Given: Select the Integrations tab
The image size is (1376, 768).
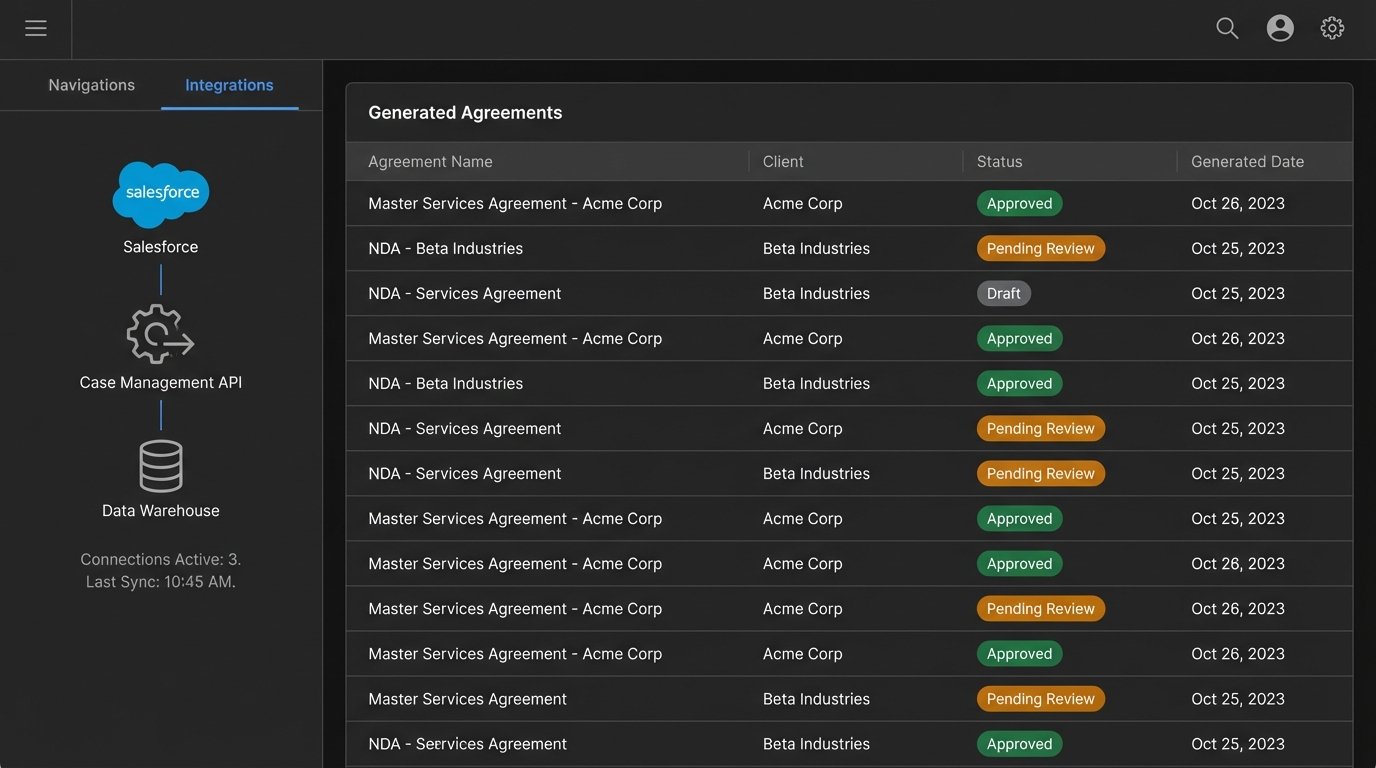Looking at the screenshot, I should (x=229, y=85).
